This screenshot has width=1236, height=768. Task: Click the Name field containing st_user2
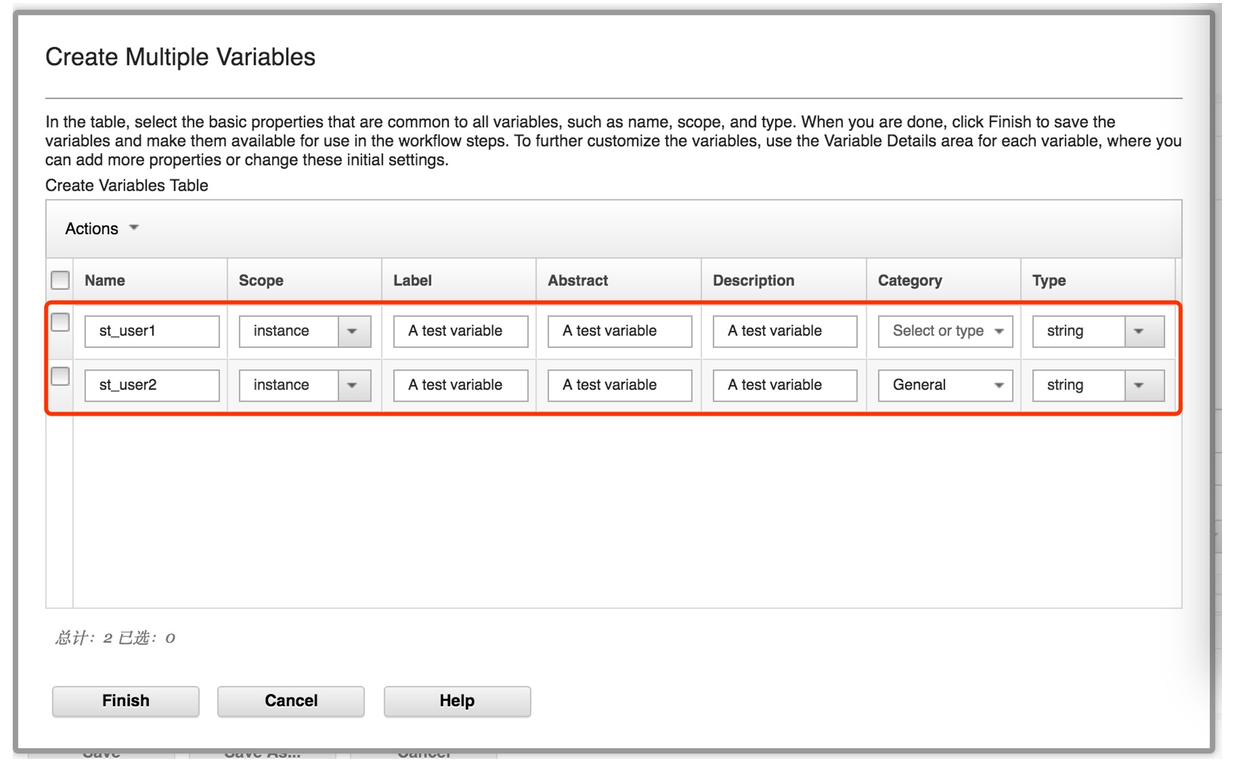[x=152, y=385]
